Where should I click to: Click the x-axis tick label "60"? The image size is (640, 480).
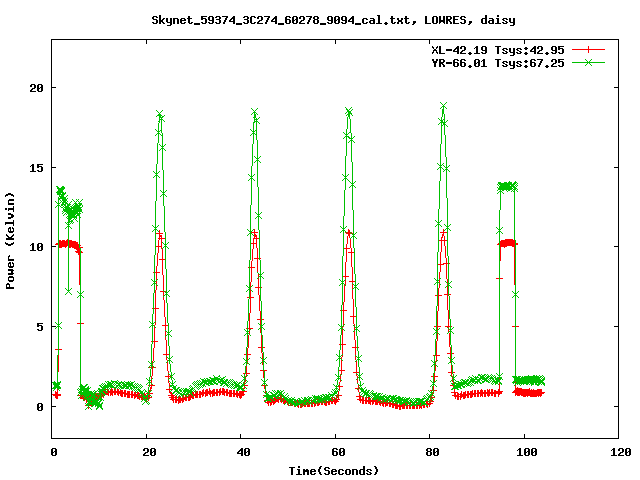[338, 452]
